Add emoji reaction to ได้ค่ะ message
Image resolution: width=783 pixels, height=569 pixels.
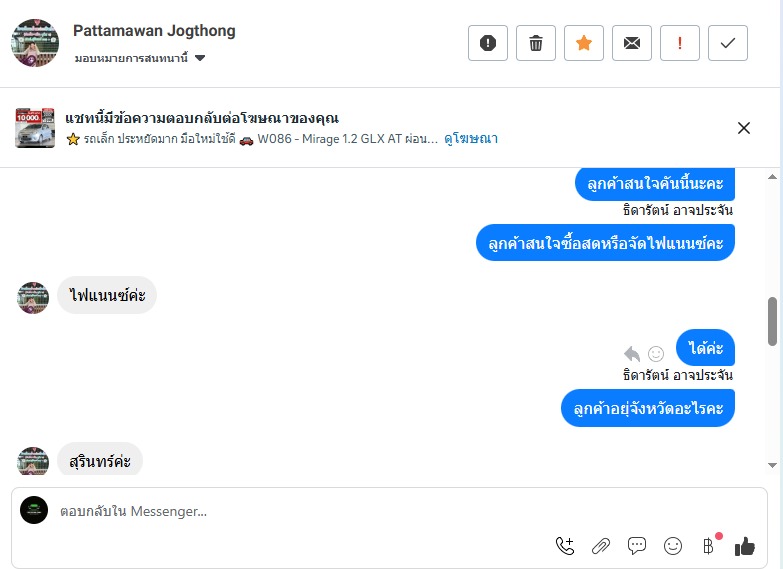[656, 353]
